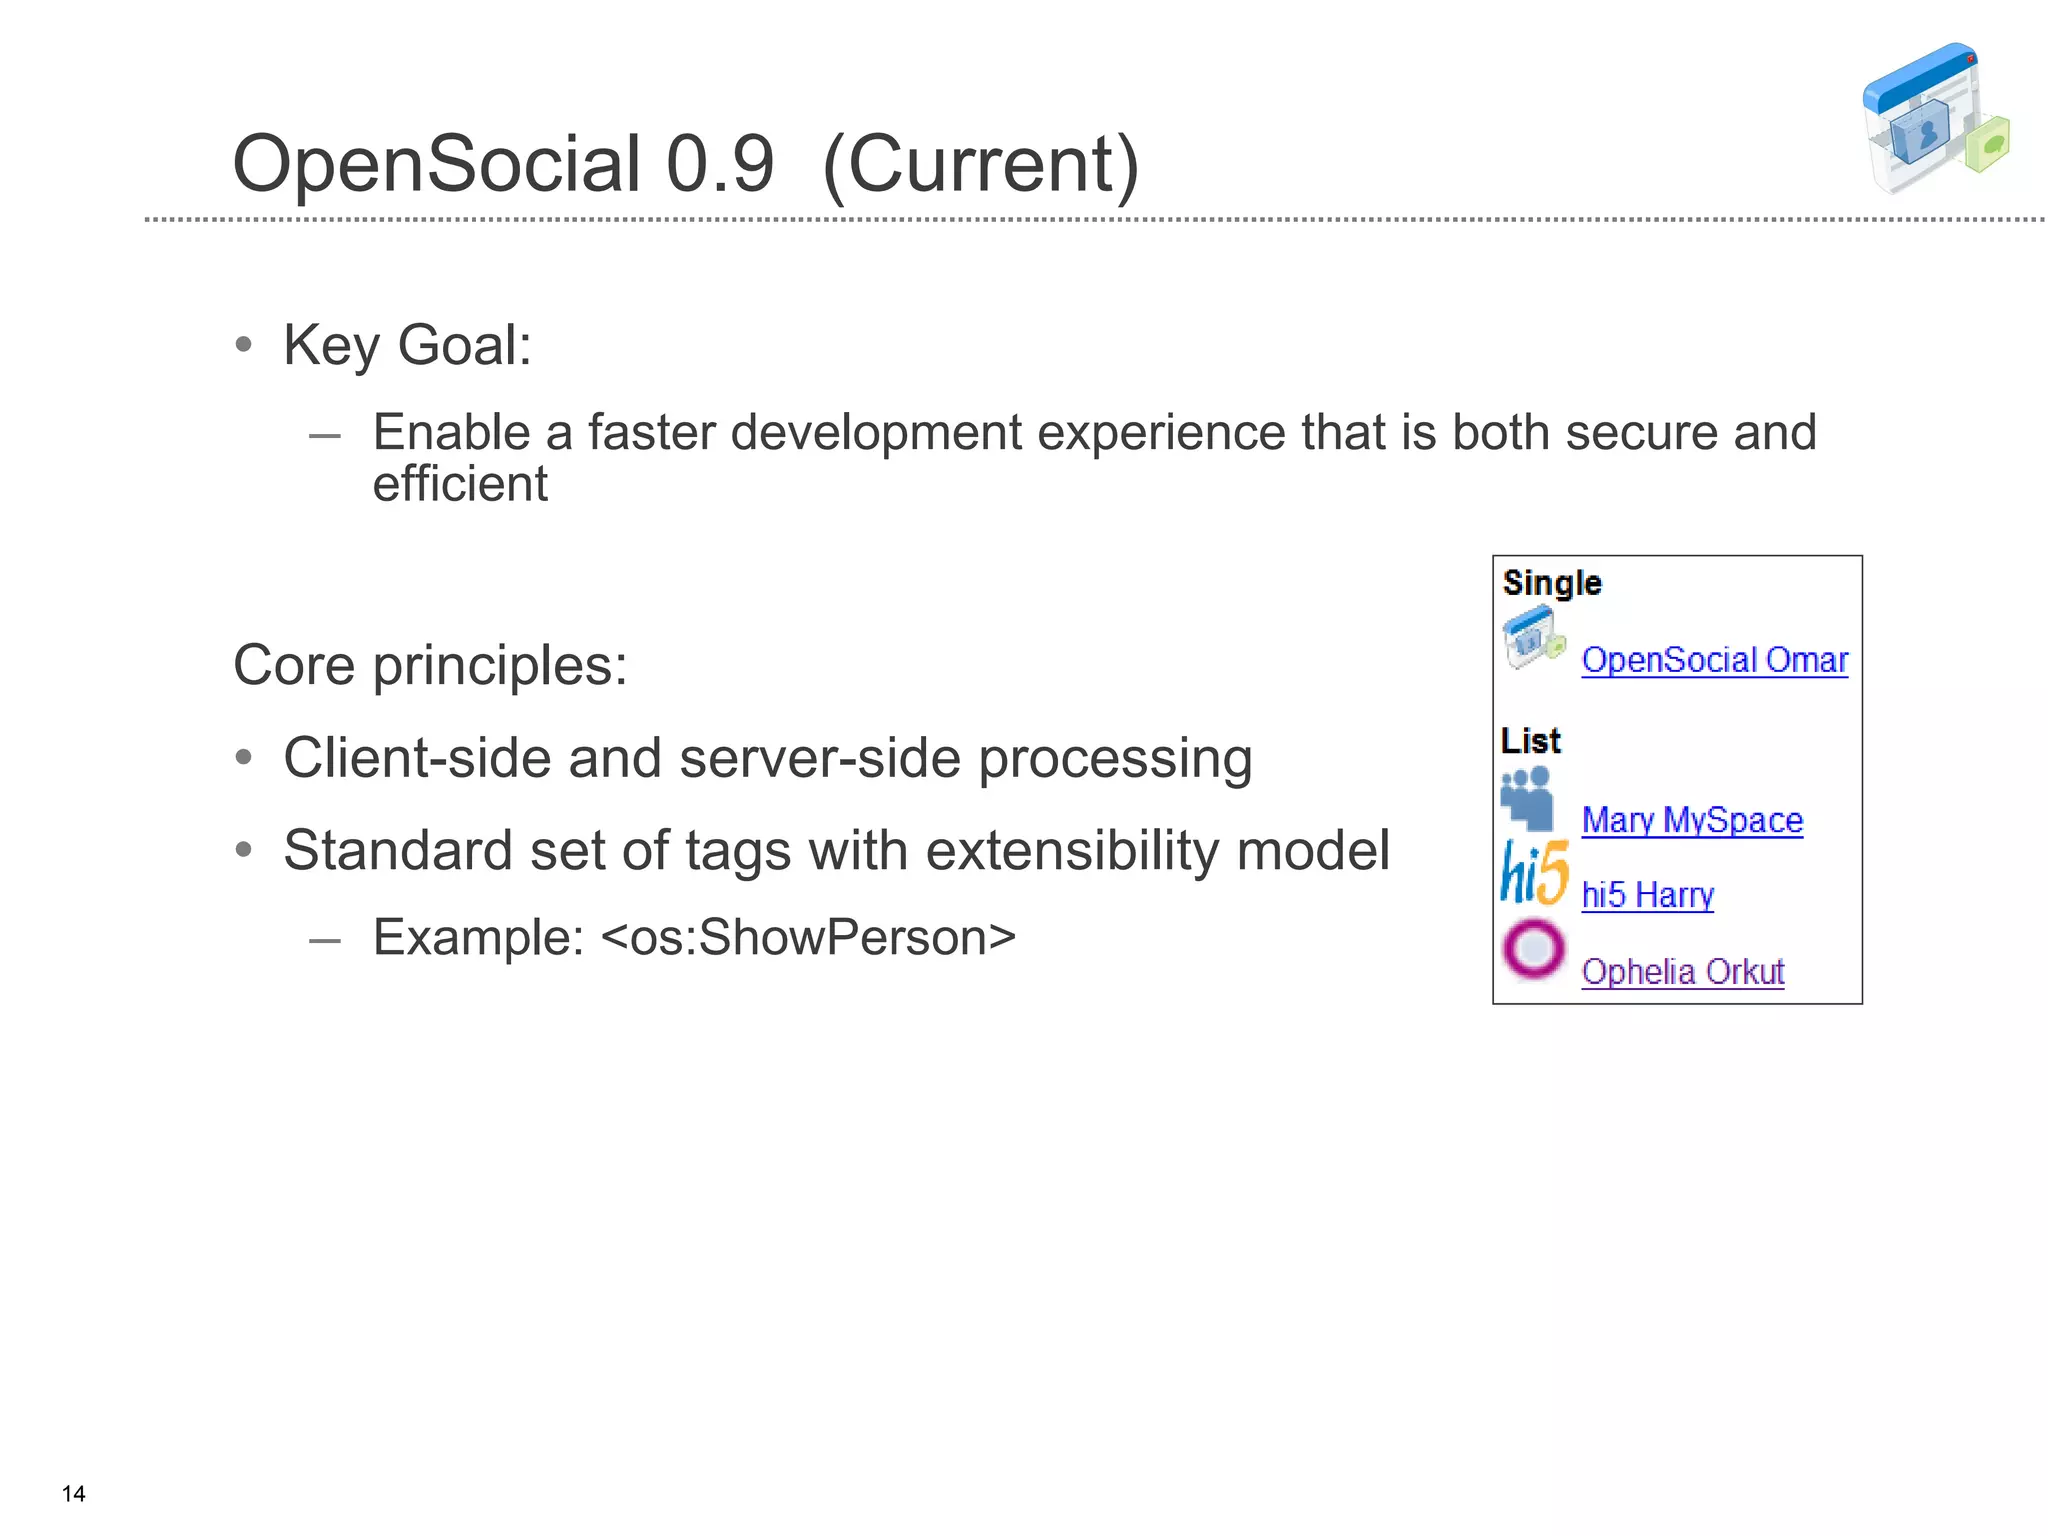Click the "Example: <os:ShowPerson>" line

pyautogui.click(x=694, y=938)
